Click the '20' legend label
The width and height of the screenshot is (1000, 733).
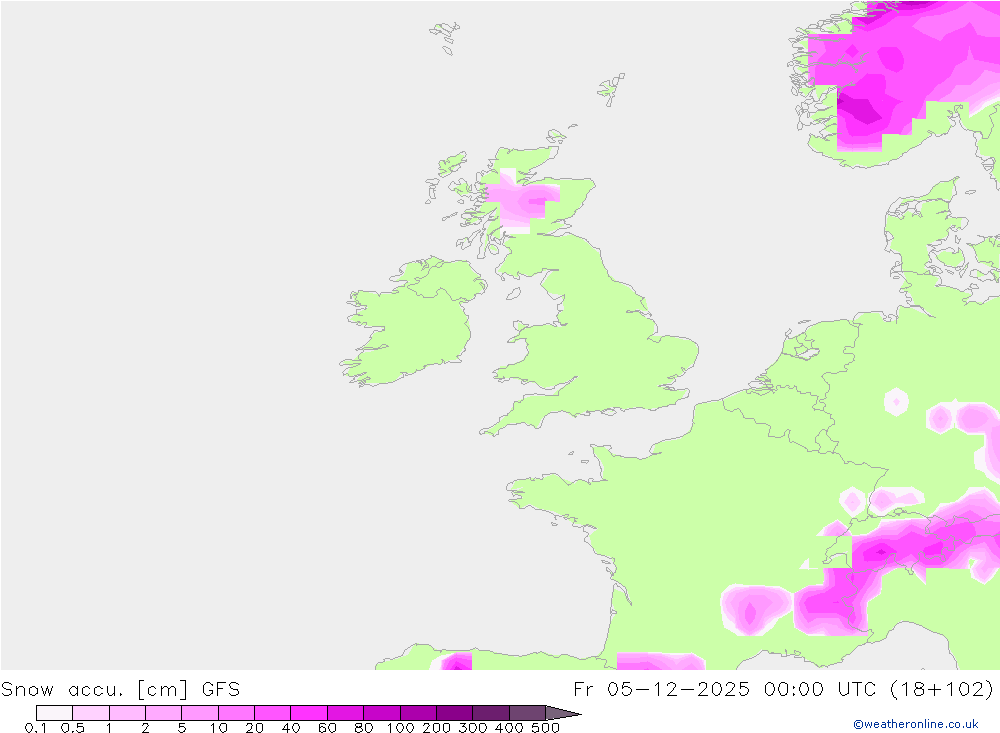click(x=254, y=727)
